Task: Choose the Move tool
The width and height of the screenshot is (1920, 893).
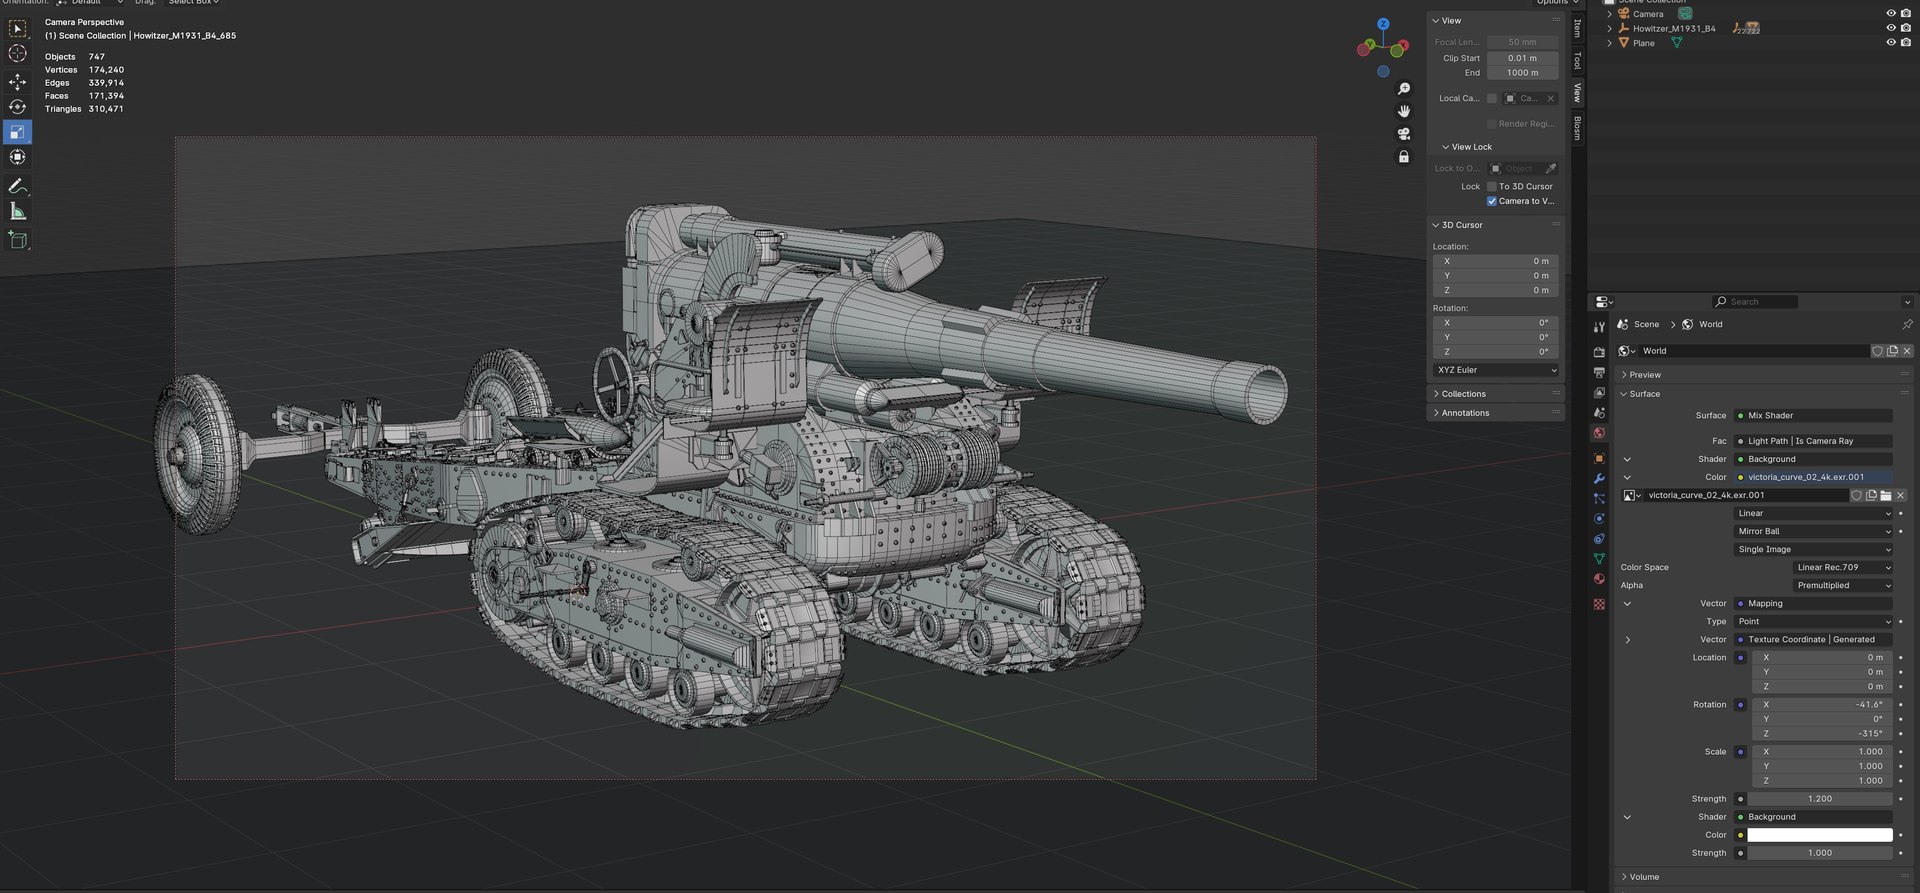Action: (x=17, y=82)
